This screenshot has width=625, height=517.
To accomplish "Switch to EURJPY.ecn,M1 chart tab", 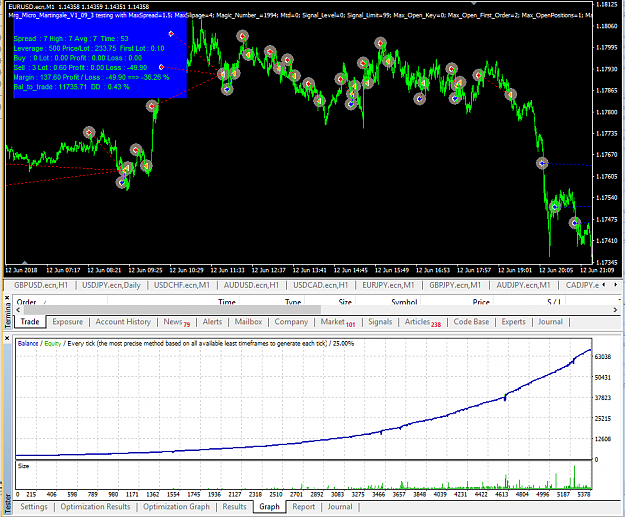I will (388, 285).
